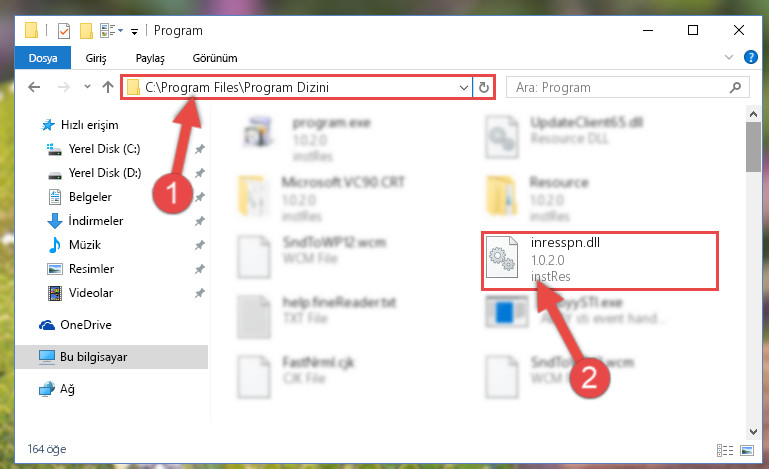Select the inresspn.dll file
This screenshot has height=469, width=769.
tap(599, 260)
